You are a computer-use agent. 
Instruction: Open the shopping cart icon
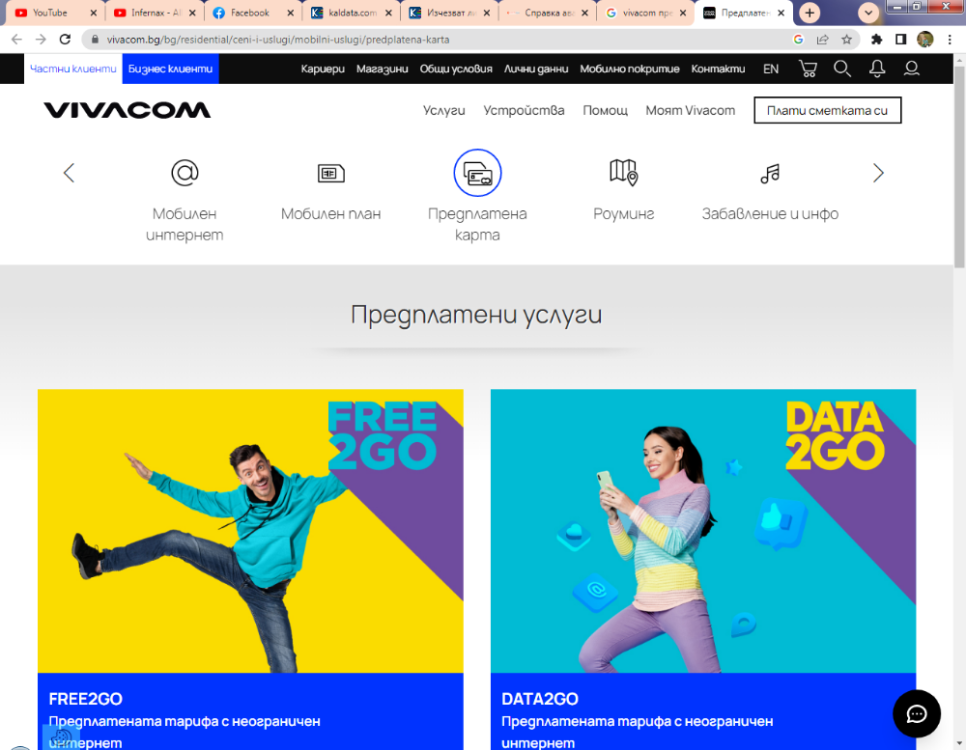tap(808, 68)
